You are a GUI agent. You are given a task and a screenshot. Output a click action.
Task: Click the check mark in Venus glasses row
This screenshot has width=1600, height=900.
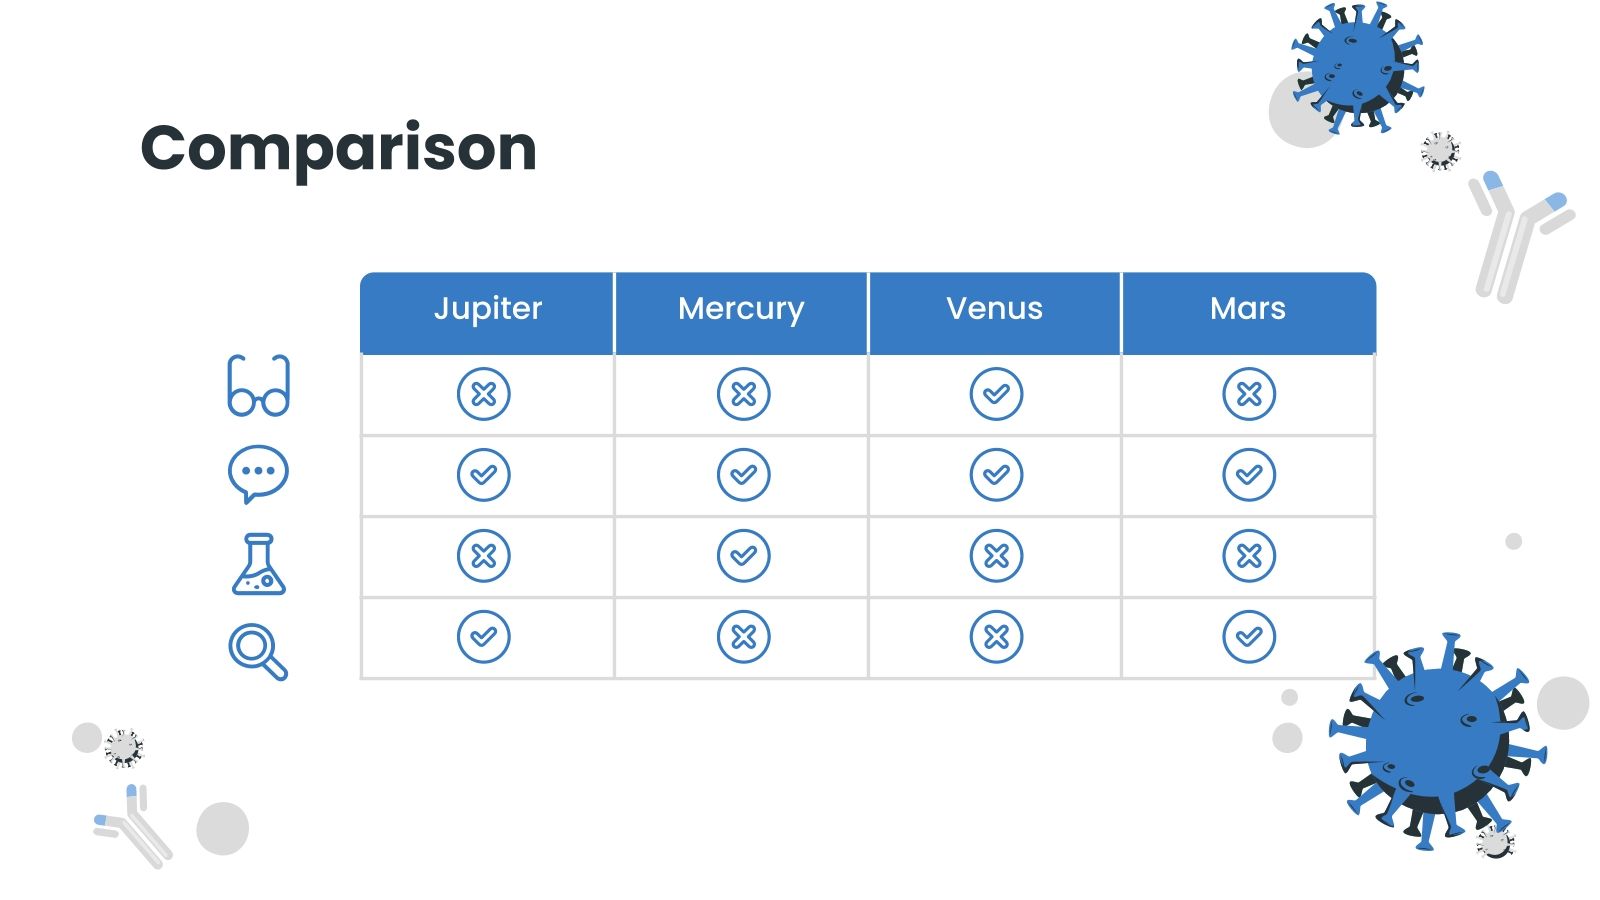[996, 394]
